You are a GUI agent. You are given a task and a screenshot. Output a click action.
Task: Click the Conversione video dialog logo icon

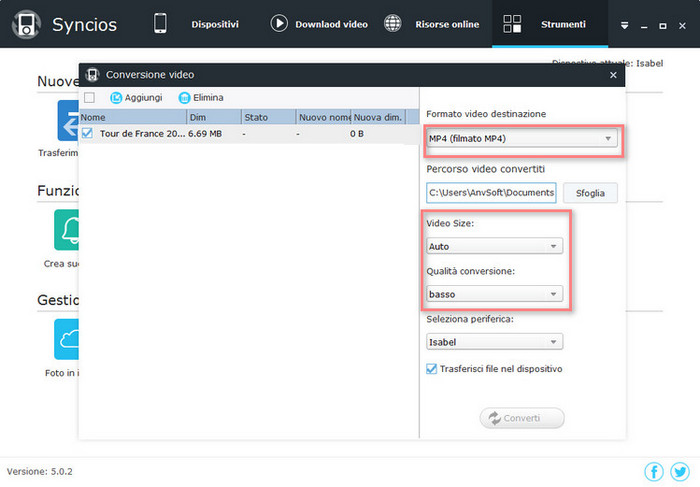point(92,75)
